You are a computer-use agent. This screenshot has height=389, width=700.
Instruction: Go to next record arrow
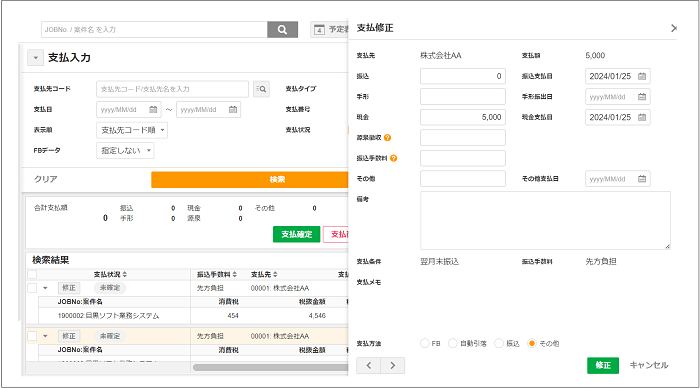pos(392,365)
